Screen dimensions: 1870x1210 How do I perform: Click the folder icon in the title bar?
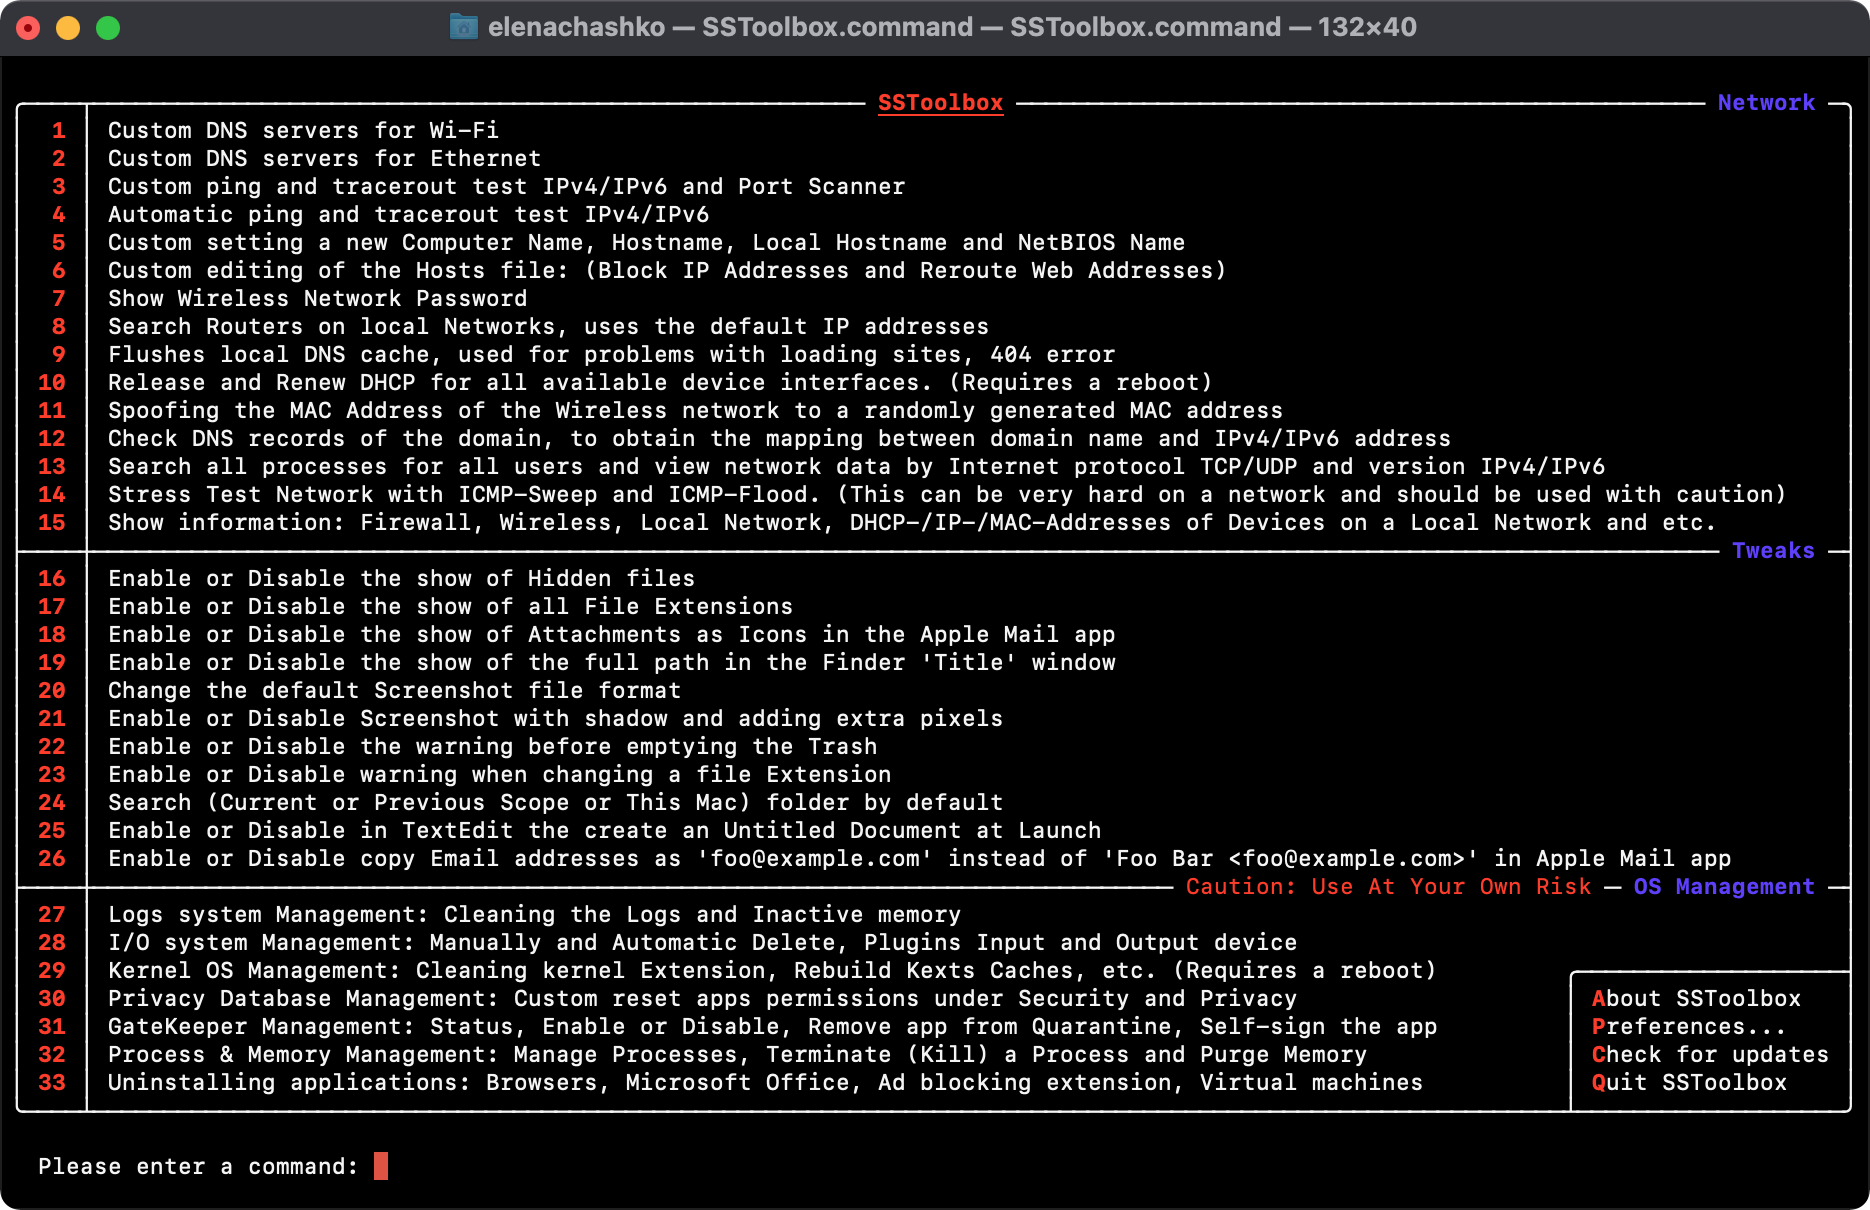[463, 27]
